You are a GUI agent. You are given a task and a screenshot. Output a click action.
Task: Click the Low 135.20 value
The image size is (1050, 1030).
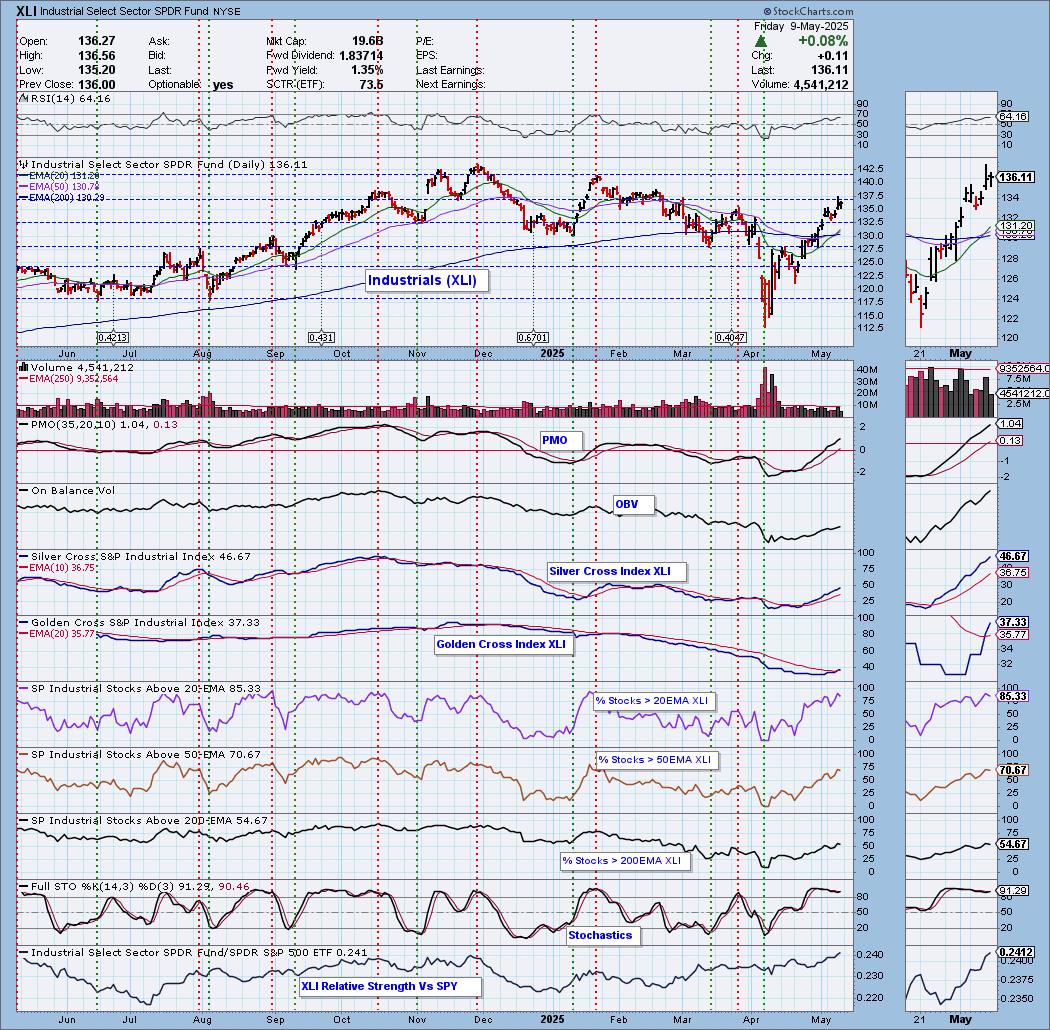click(x=96, y=70)
